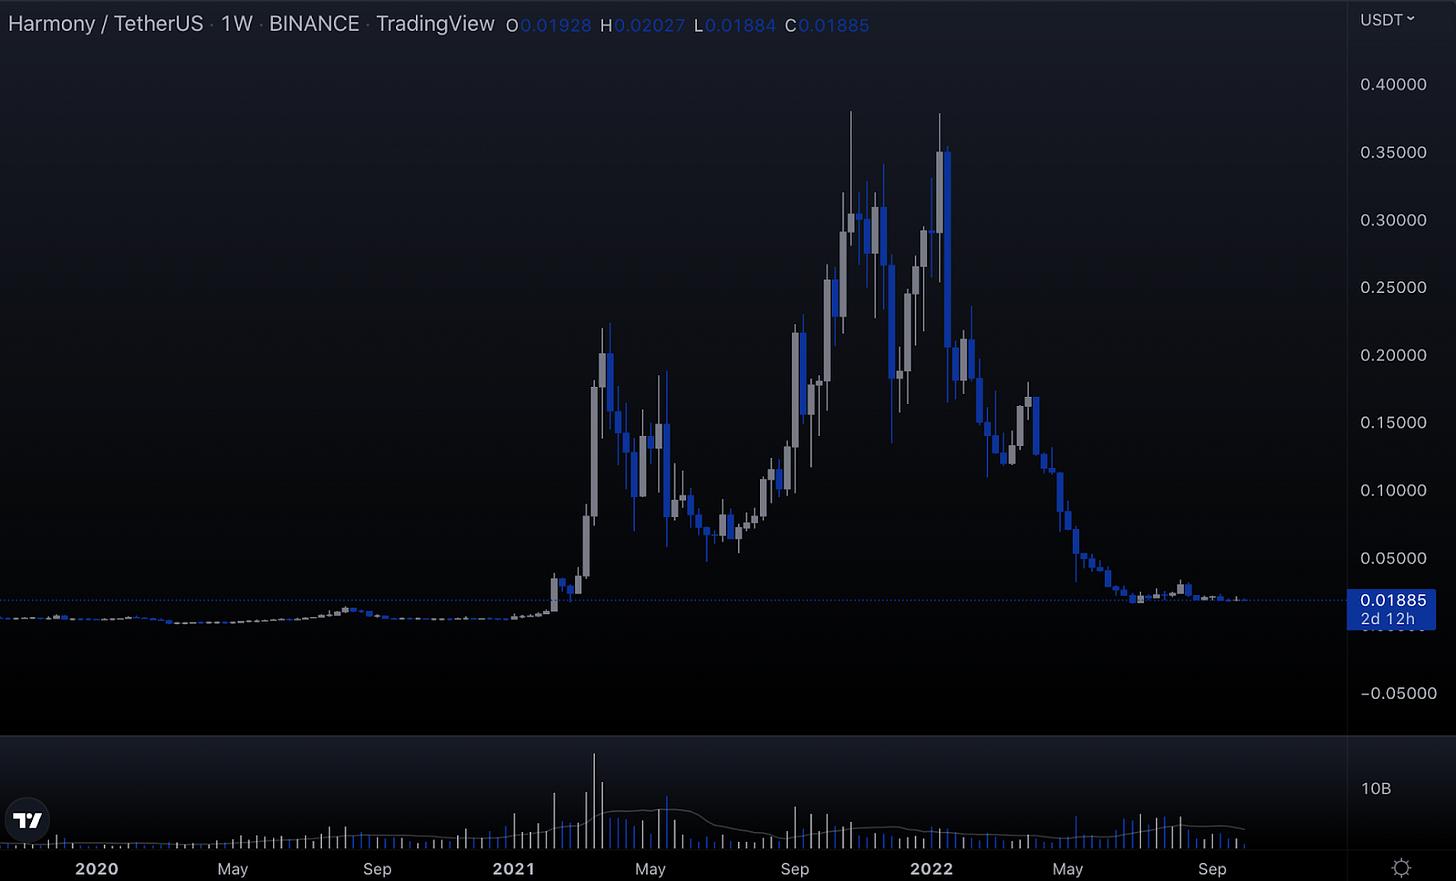Click the 0.25000 price axis label

[x=1393, y=287]
